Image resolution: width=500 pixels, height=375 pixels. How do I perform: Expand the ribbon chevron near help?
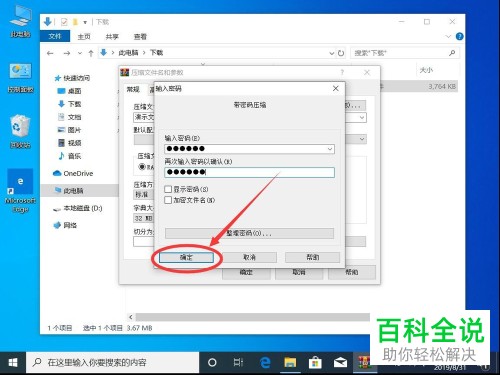pos(448,36)
